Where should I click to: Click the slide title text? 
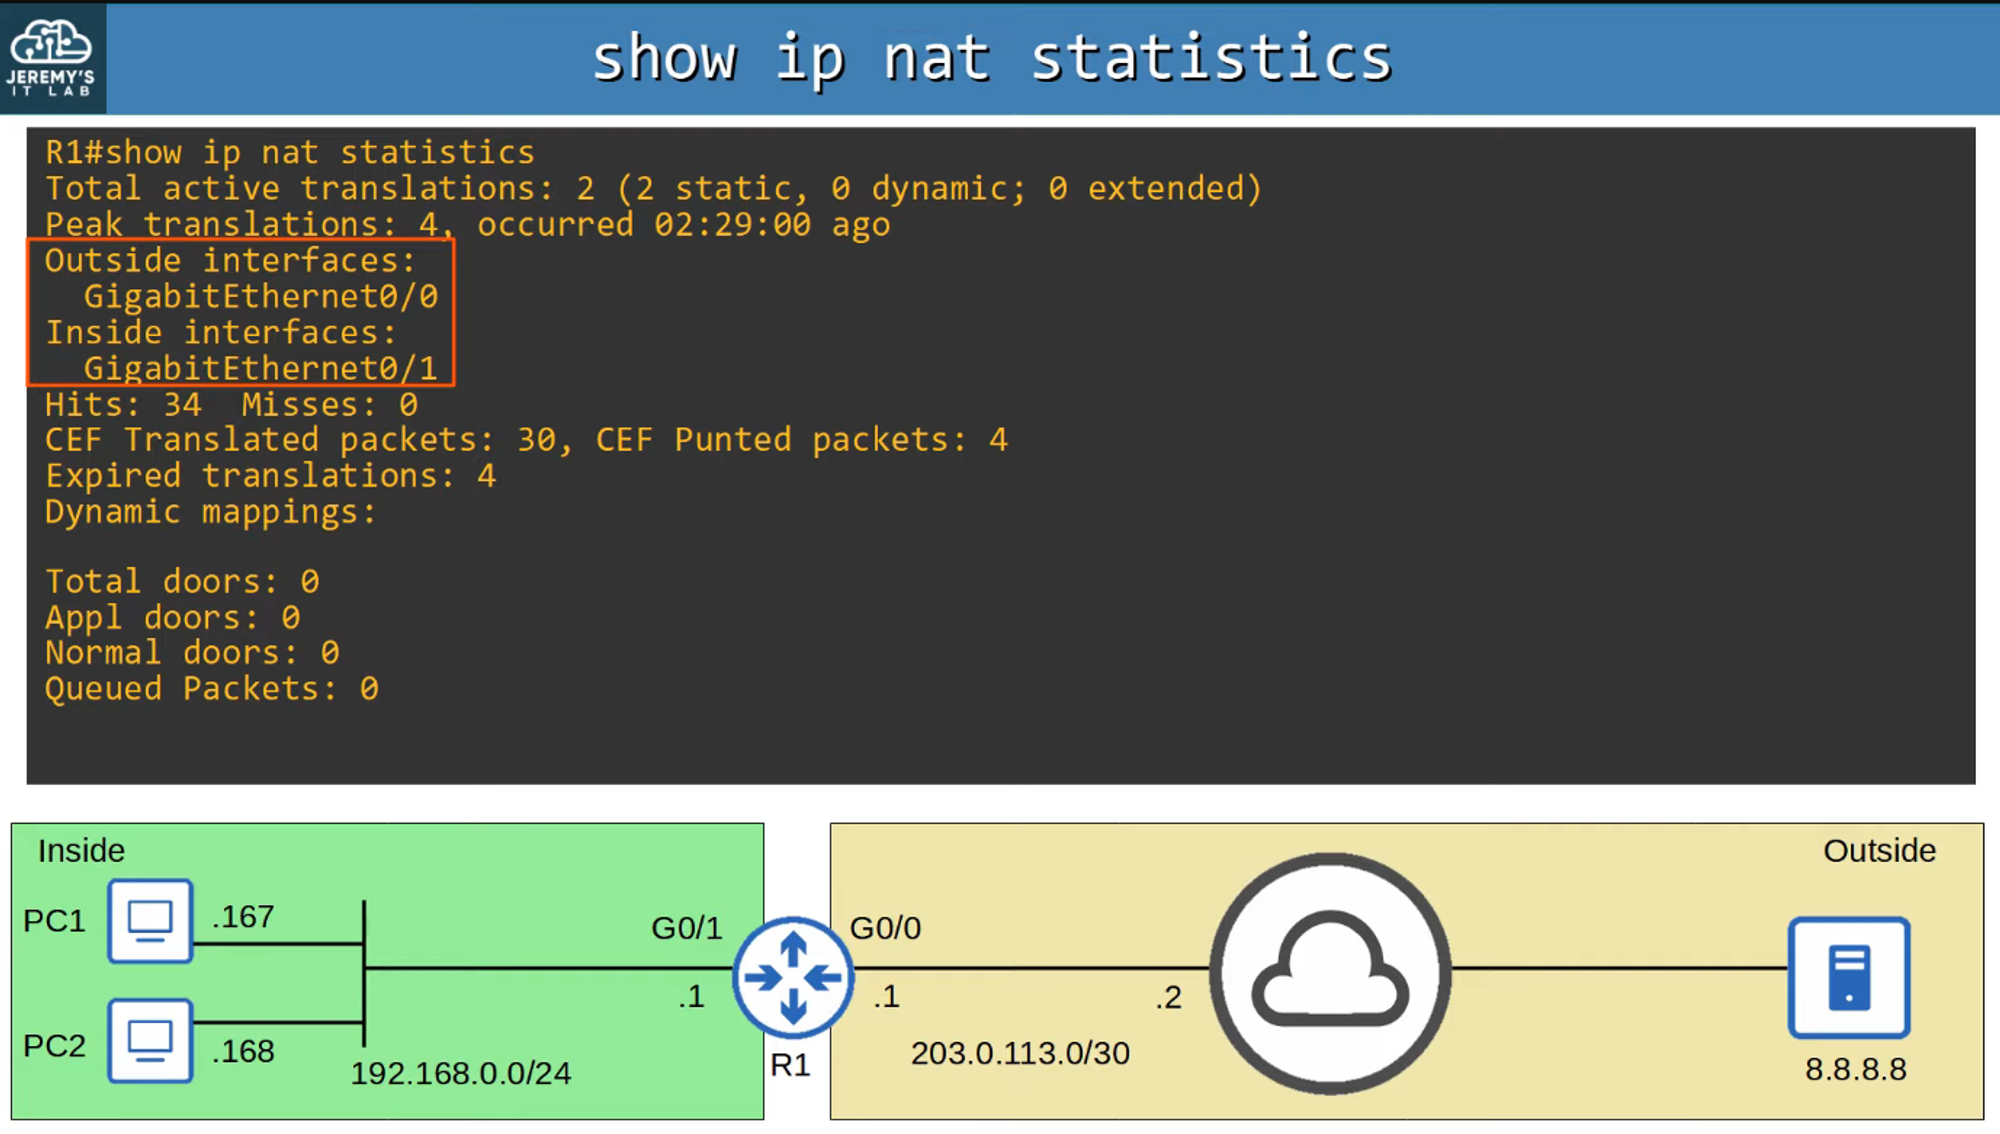(991, 58)
